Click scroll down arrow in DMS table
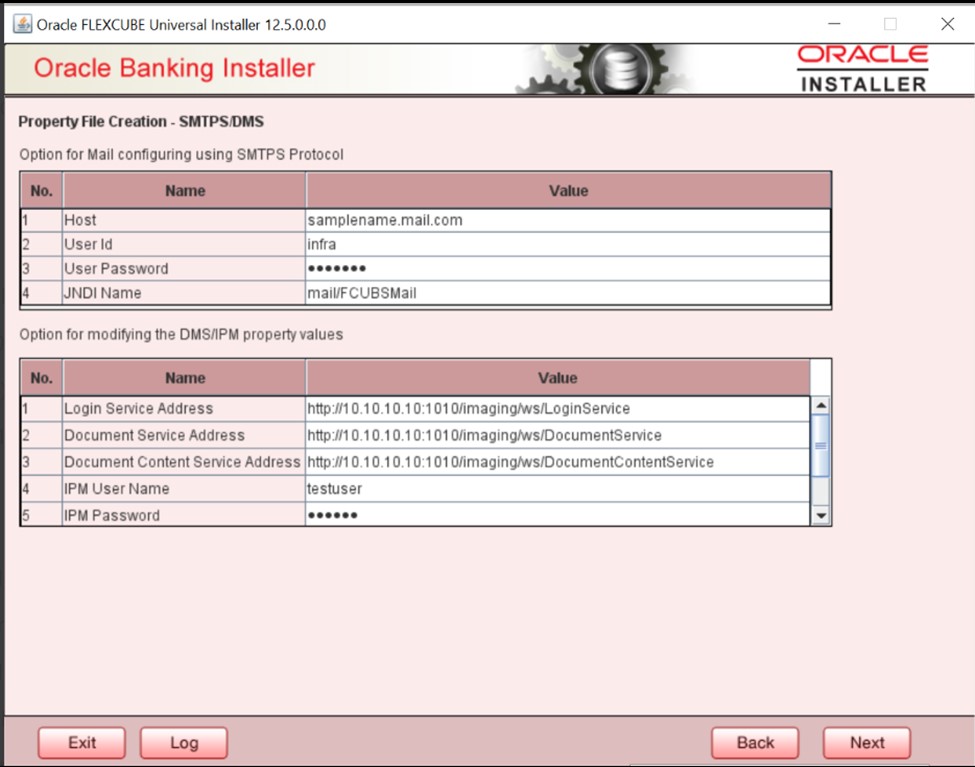This screenshot has width=975, height=767. [x=821, y=516]
